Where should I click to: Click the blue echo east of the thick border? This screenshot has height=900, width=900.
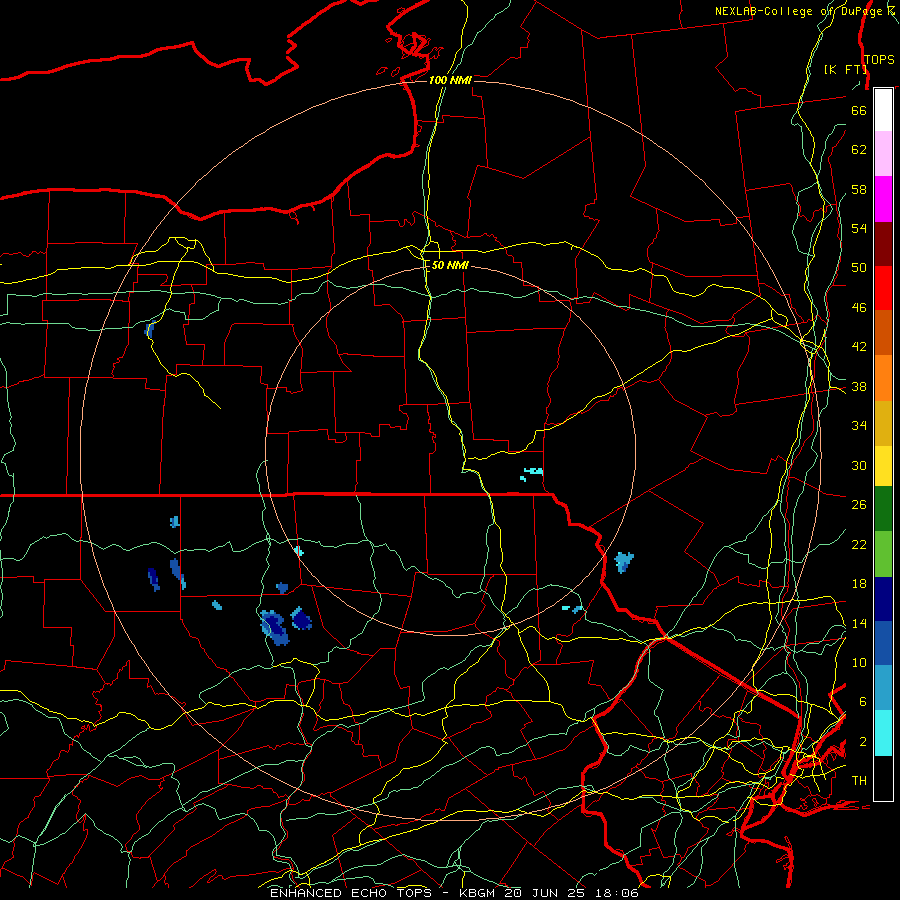[624, 561]
